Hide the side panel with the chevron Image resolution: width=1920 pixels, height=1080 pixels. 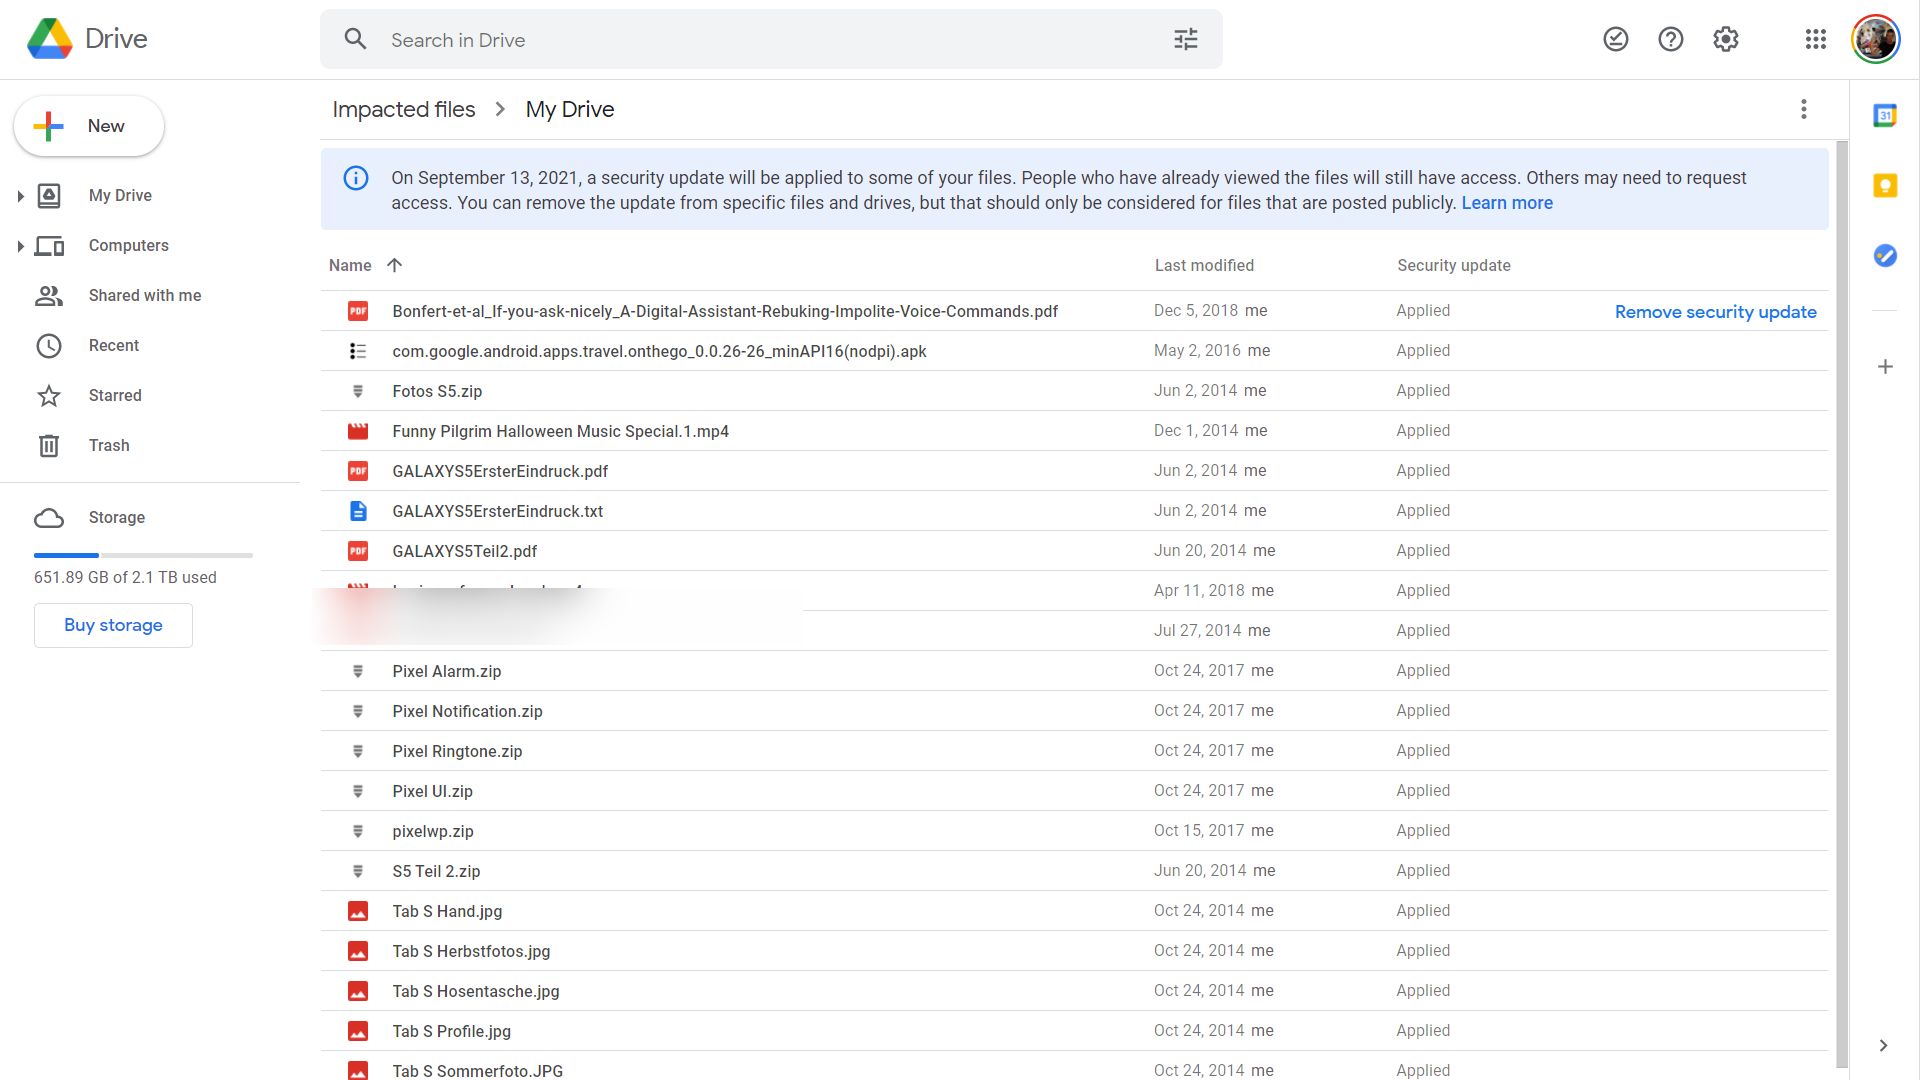(1882, 1045)
